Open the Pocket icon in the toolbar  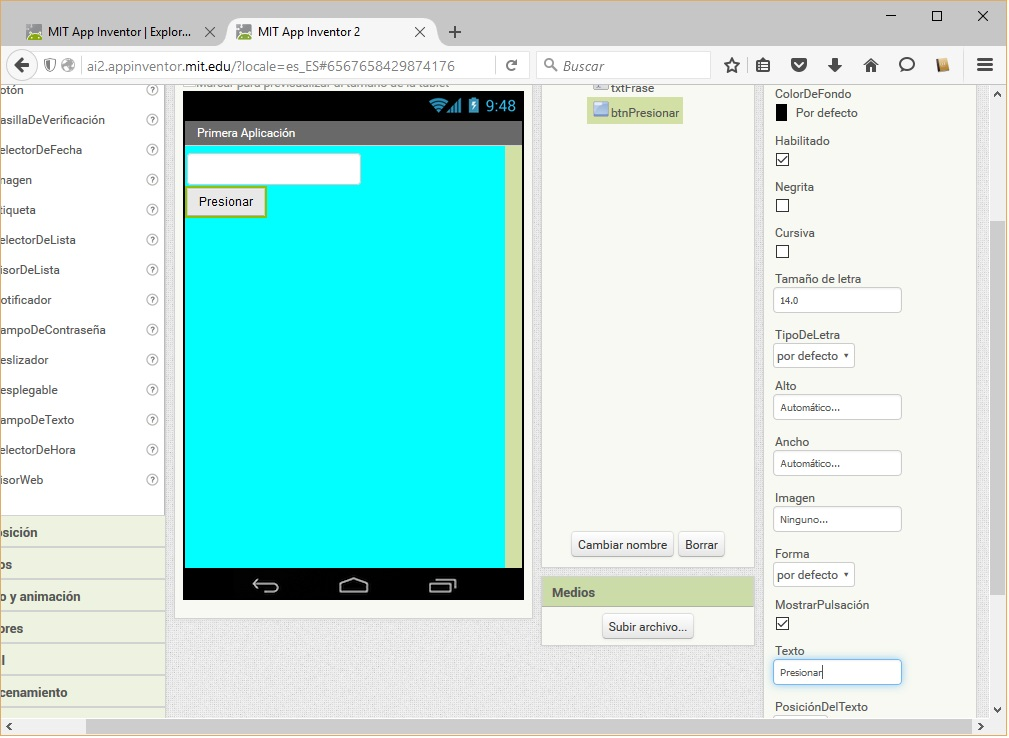(x=799, y=65)
